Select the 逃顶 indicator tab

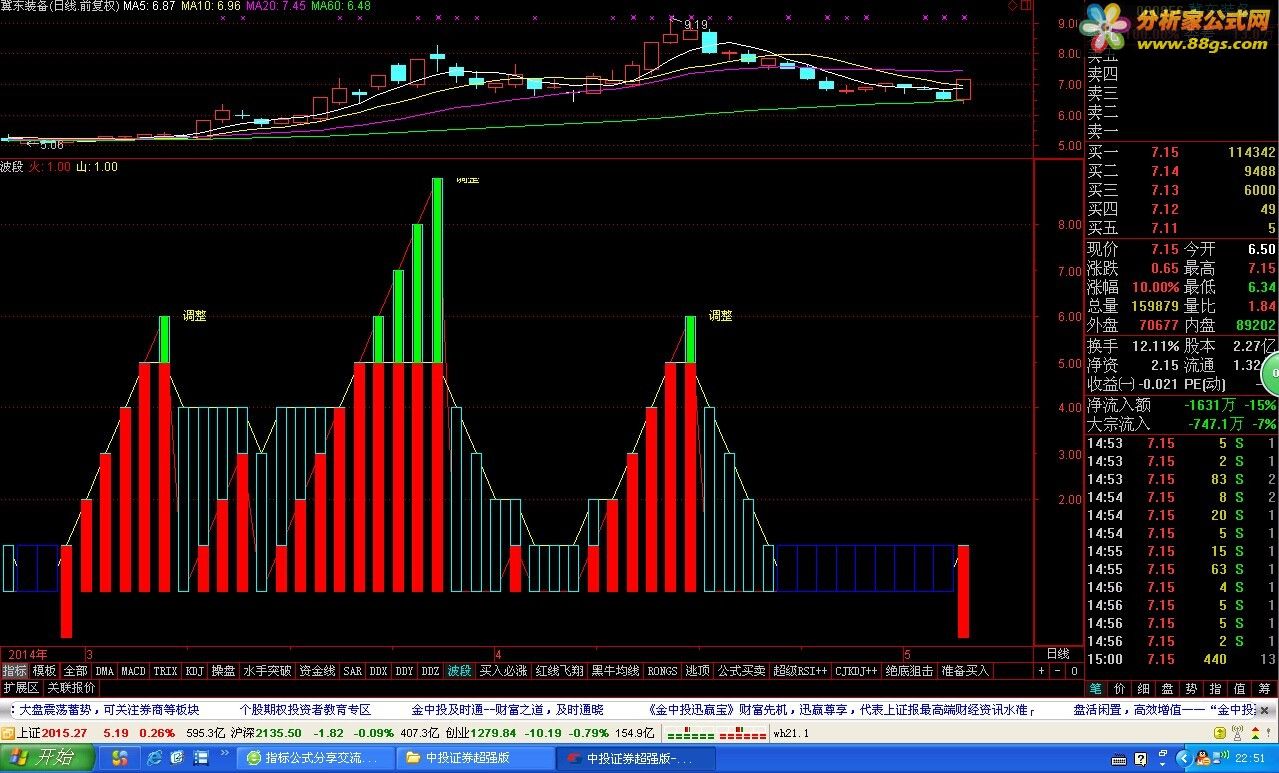pyautogui.click(x=697, y=671)
